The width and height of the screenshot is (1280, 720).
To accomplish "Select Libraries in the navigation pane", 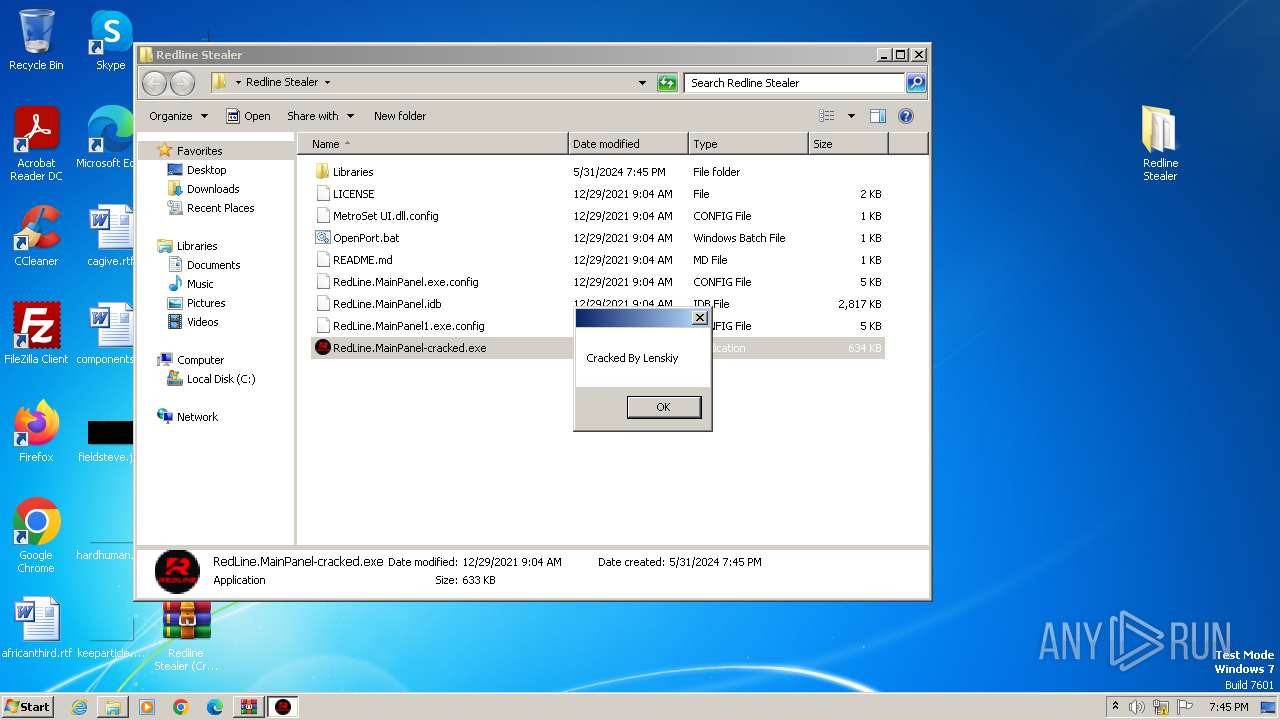I will tap(197, 246).
